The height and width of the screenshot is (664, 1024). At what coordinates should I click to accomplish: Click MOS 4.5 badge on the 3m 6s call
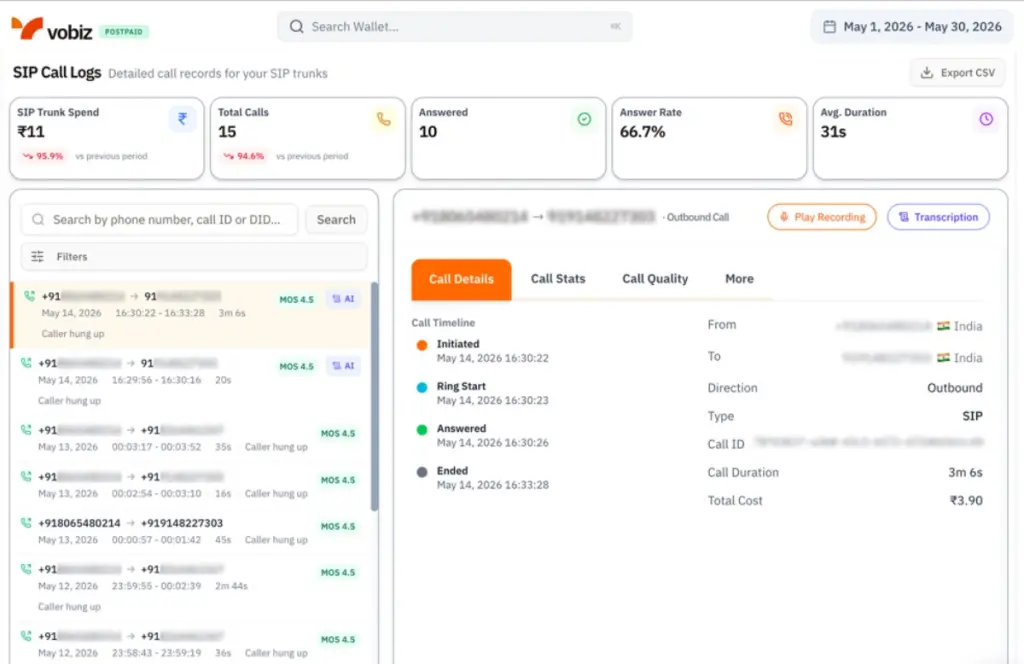coord(296,299)
